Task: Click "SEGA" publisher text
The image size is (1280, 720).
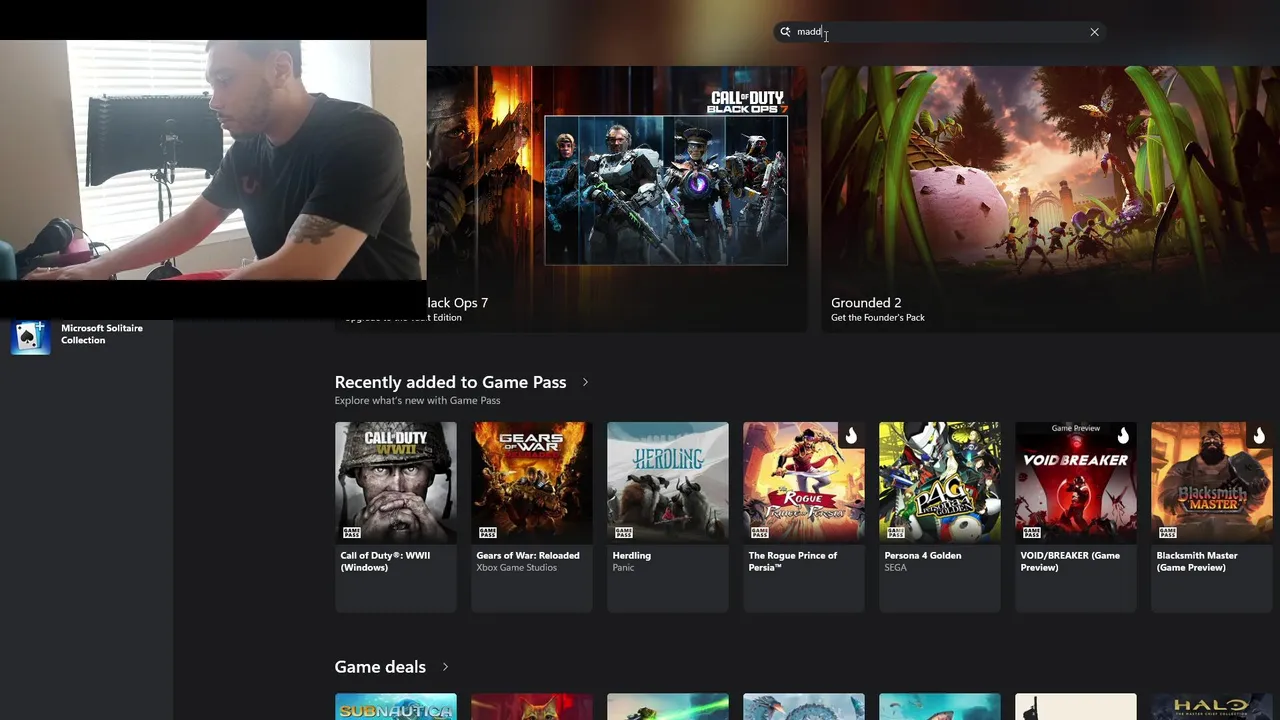Action: pyautogui.click(x=896, y=568)
